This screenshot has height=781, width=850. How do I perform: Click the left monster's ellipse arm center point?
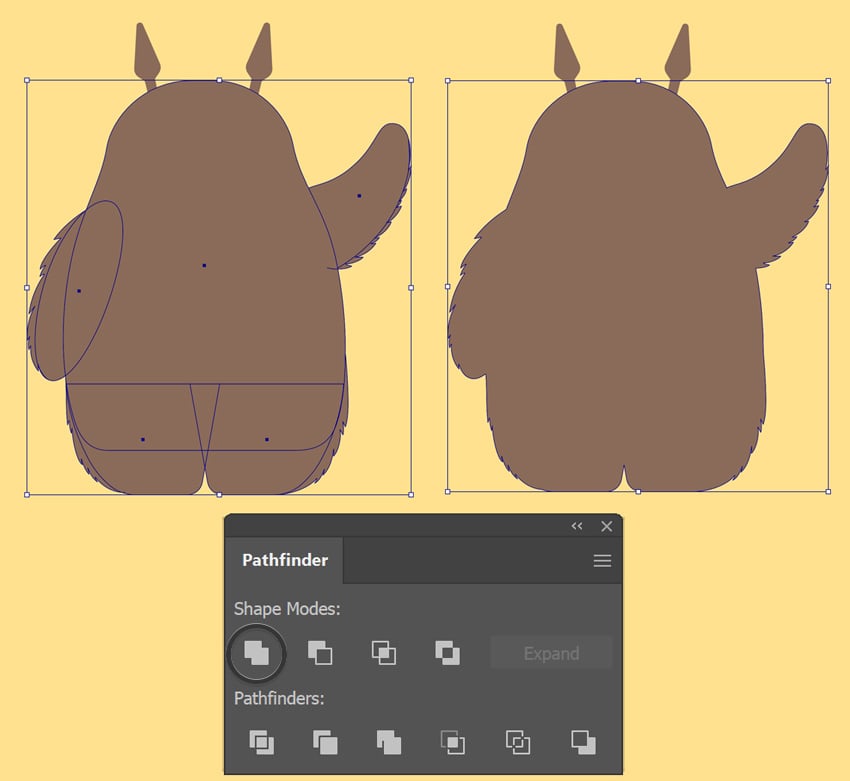[x=79, y=291]
